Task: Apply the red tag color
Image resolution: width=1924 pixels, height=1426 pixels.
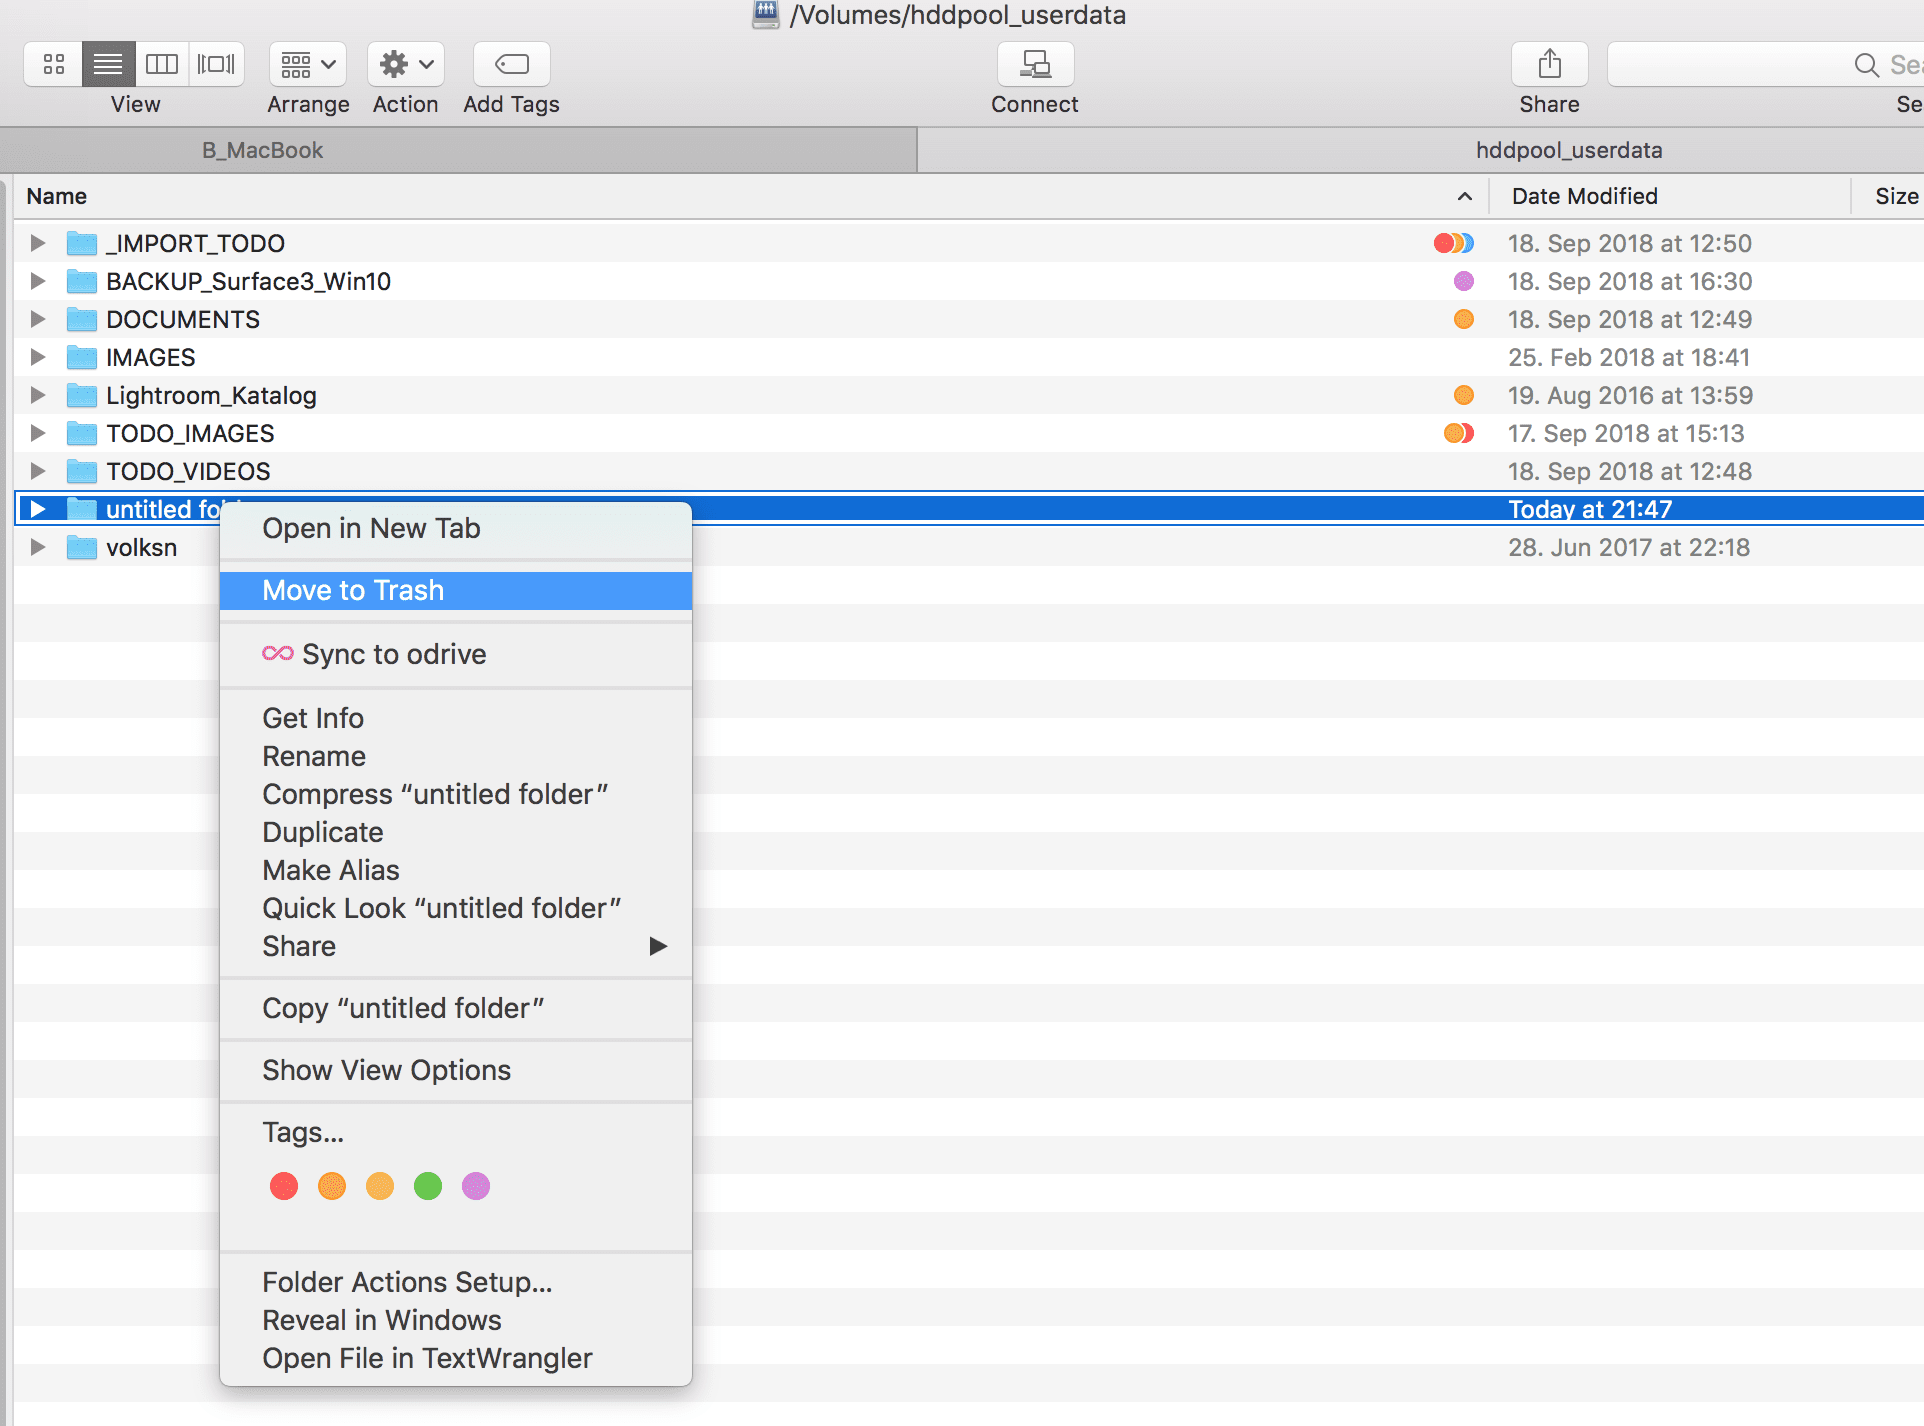Action: (x=284, y=1186)
